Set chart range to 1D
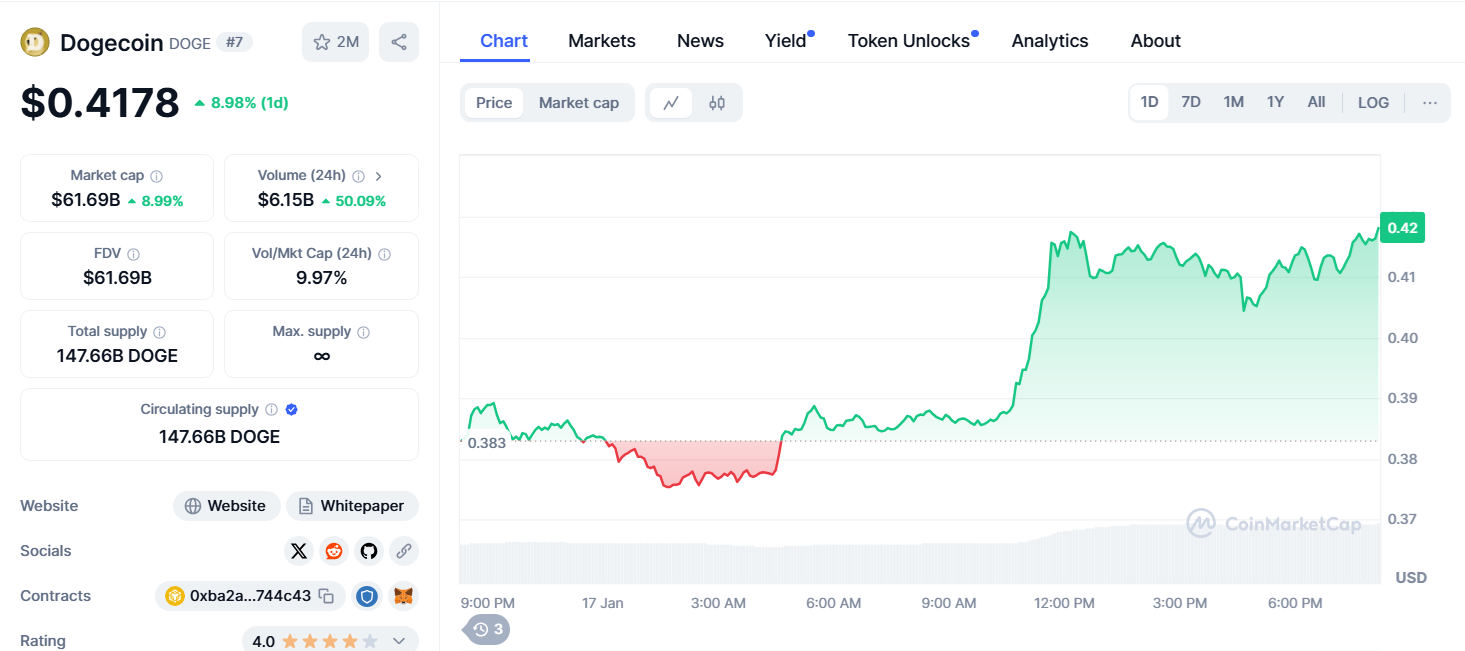This screenshot has height=651, width=1465. coord(1149,102)
